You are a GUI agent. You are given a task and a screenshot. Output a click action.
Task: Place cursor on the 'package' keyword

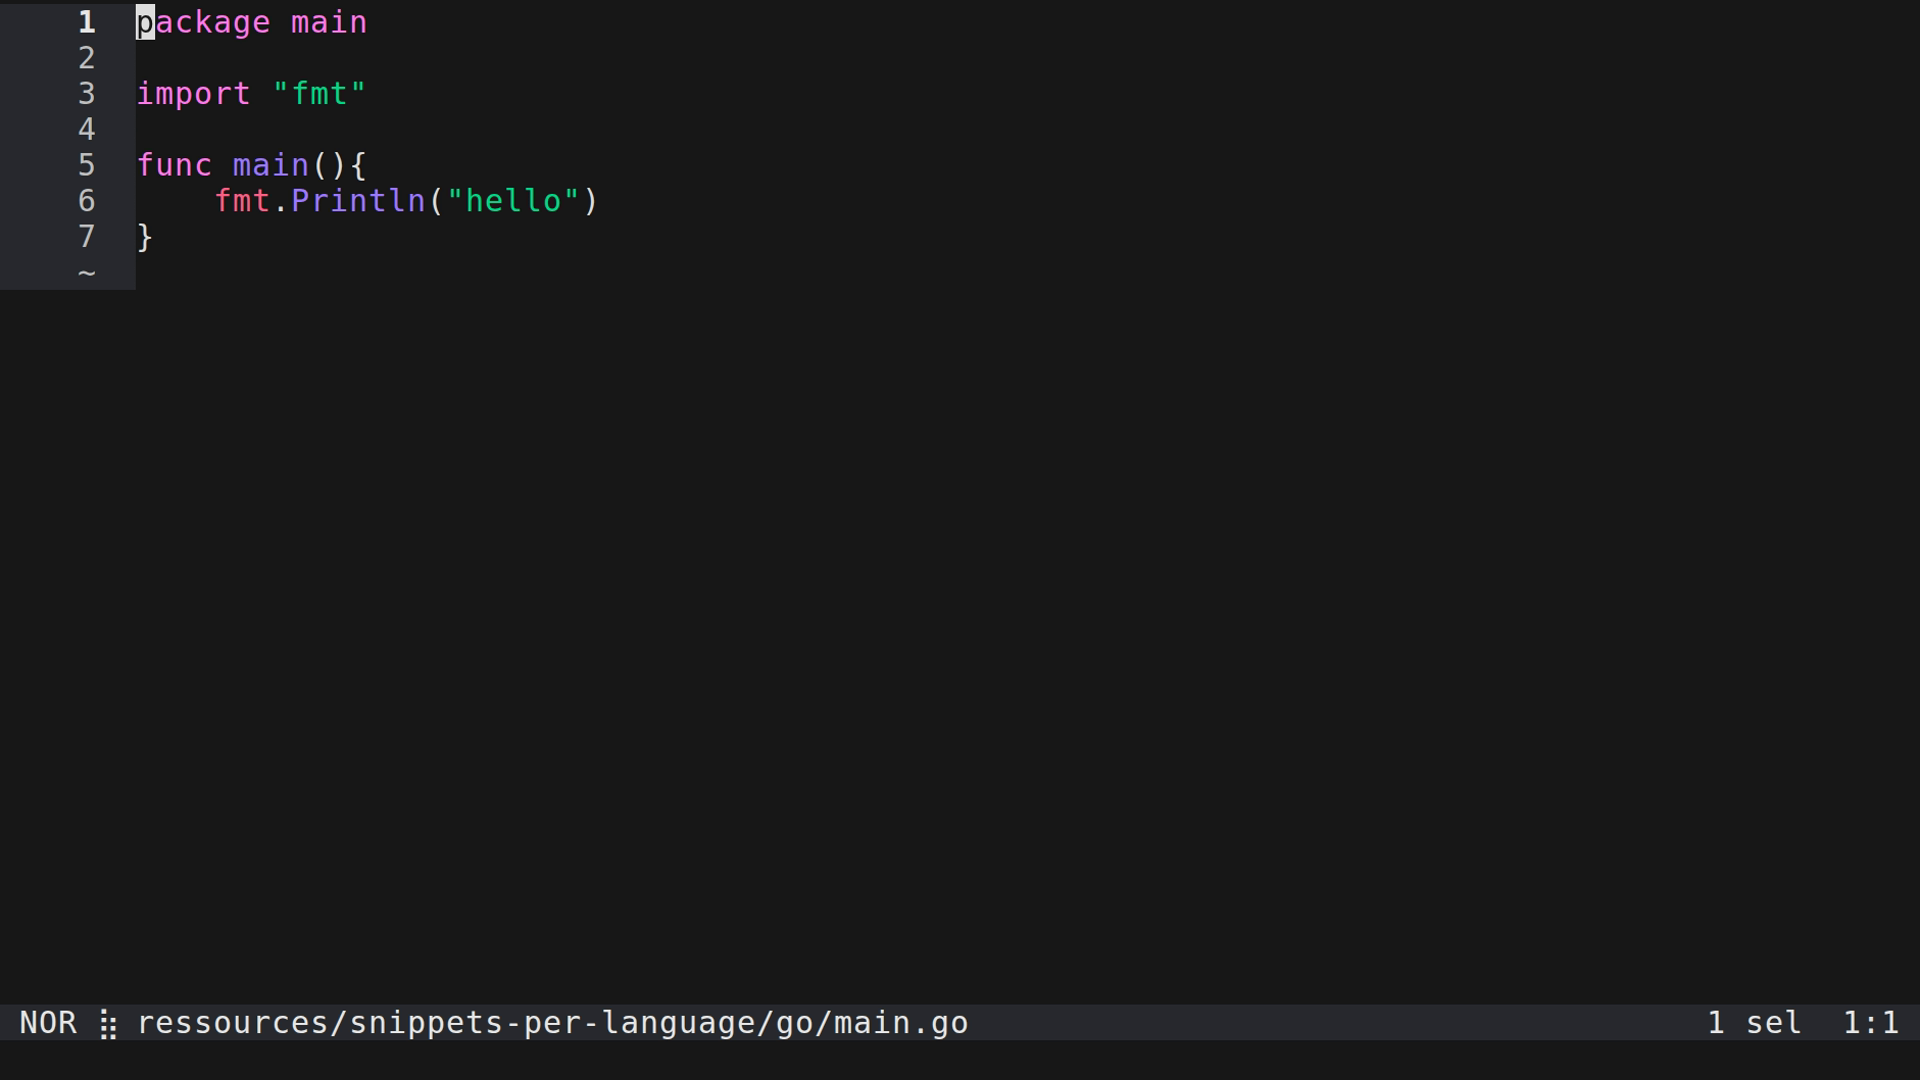[203, 22]
